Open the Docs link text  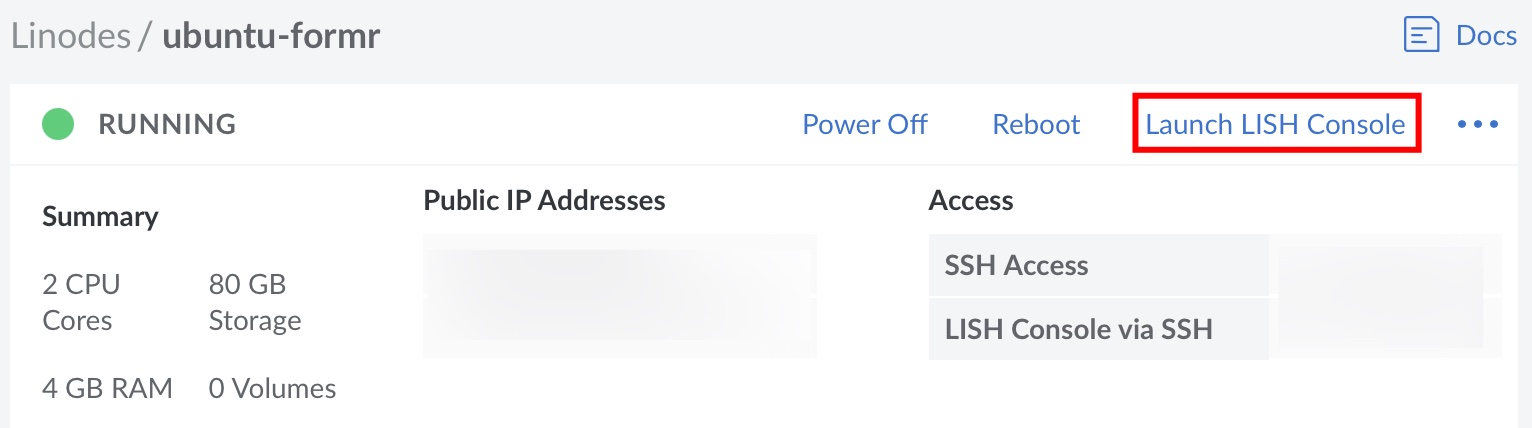click(1486, 36)
